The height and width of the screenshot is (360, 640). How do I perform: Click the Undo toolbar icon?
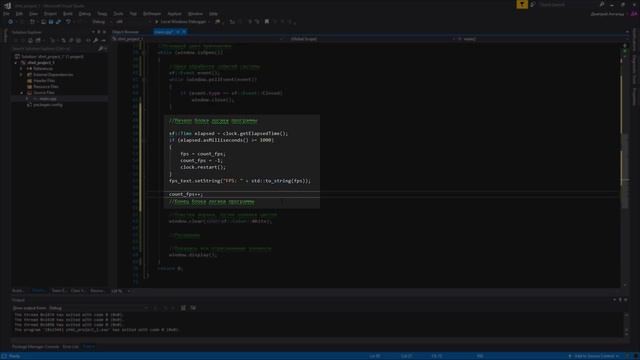click(68, 22)
